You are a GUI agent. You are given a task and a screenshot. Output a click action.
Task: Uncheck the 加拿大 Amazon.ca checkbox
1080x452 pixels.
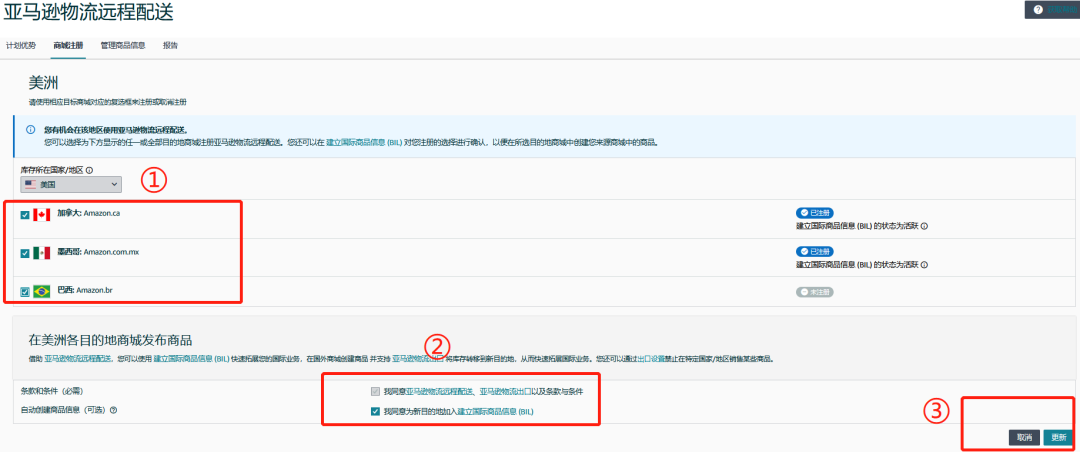[x=25, y=215]
